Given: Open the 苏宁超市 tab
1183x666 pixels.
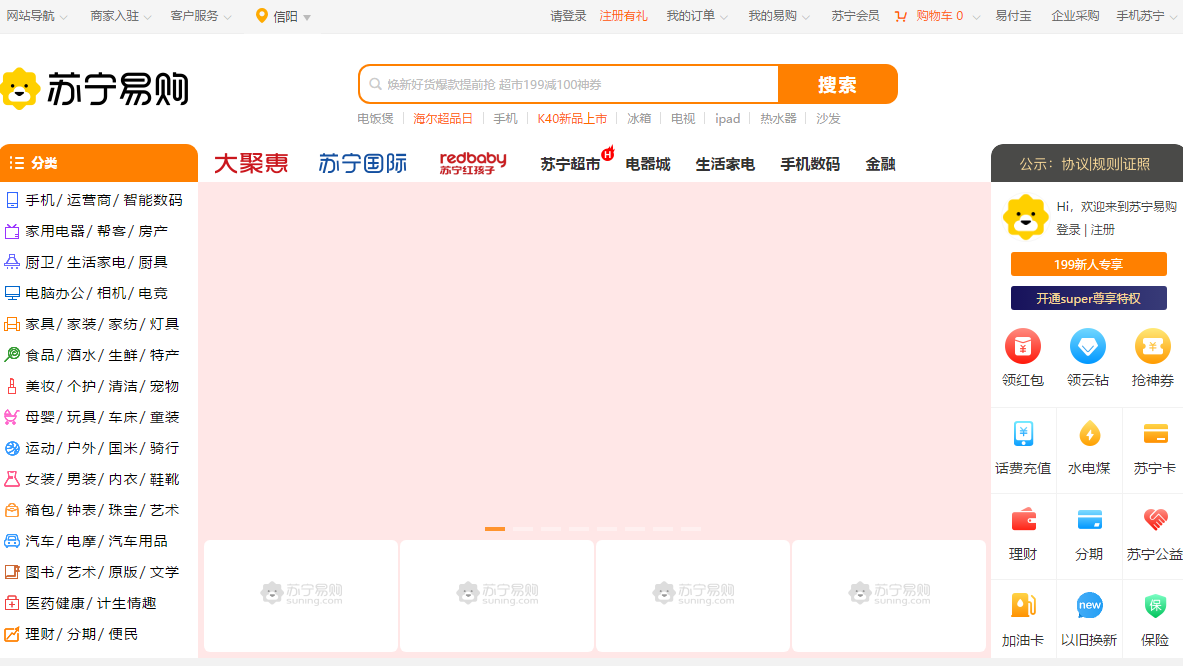Looking at the screenshot, I should (x=570, y=164).
